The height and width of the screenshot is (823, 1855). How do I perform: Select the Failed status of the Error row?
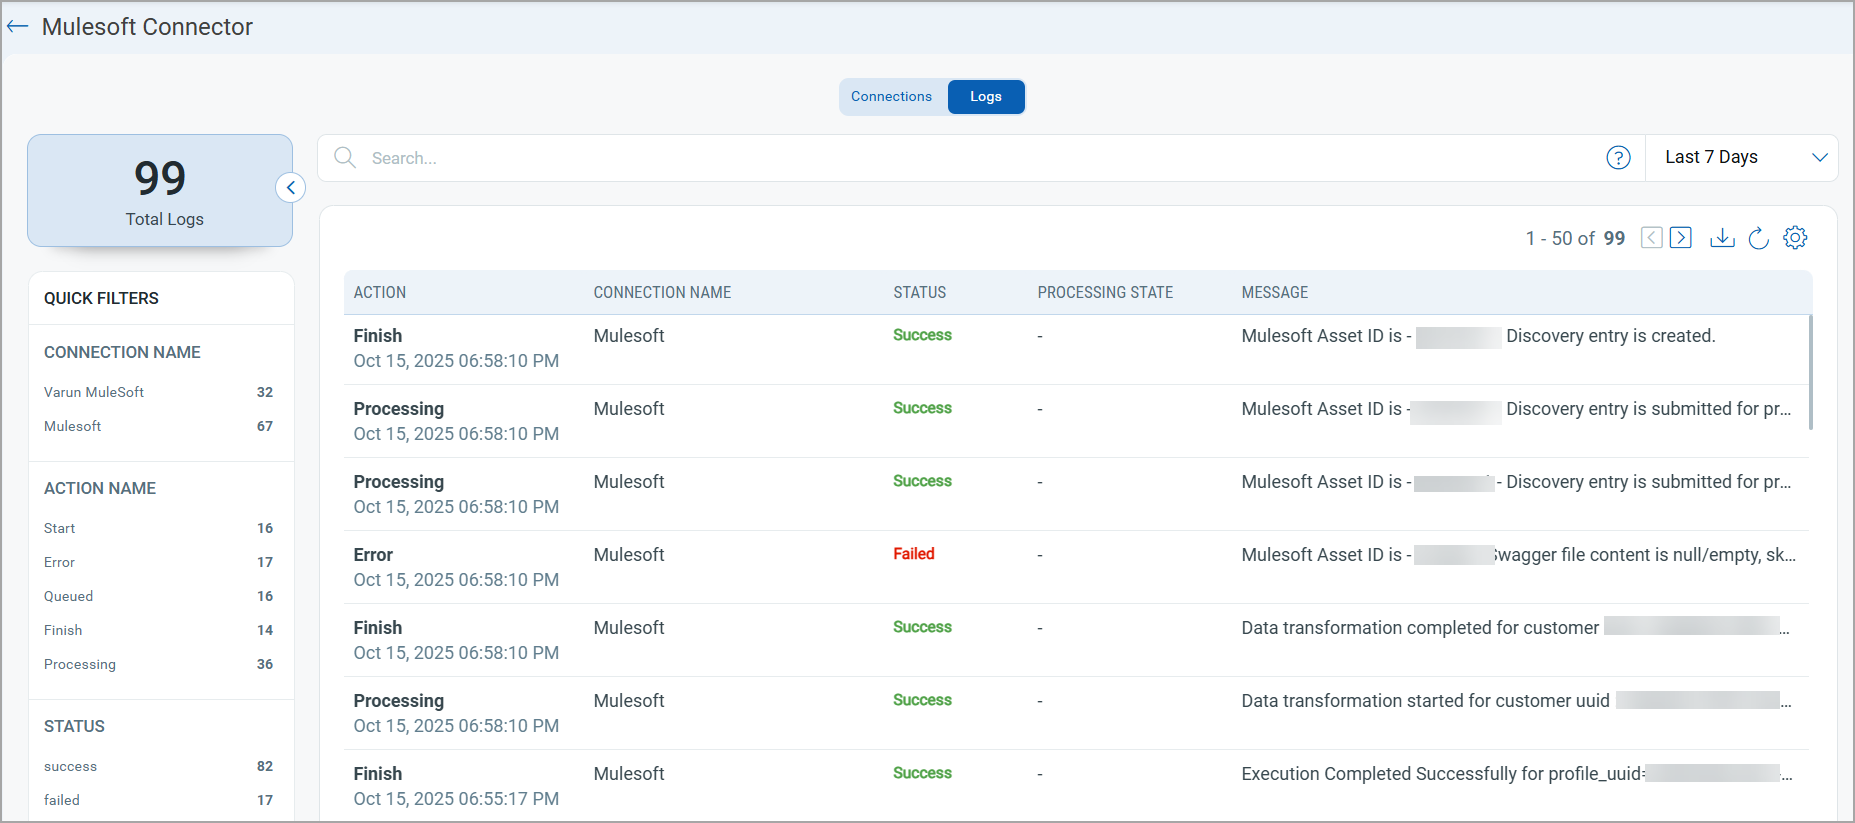pyautogui.click(x=914, y=554)
